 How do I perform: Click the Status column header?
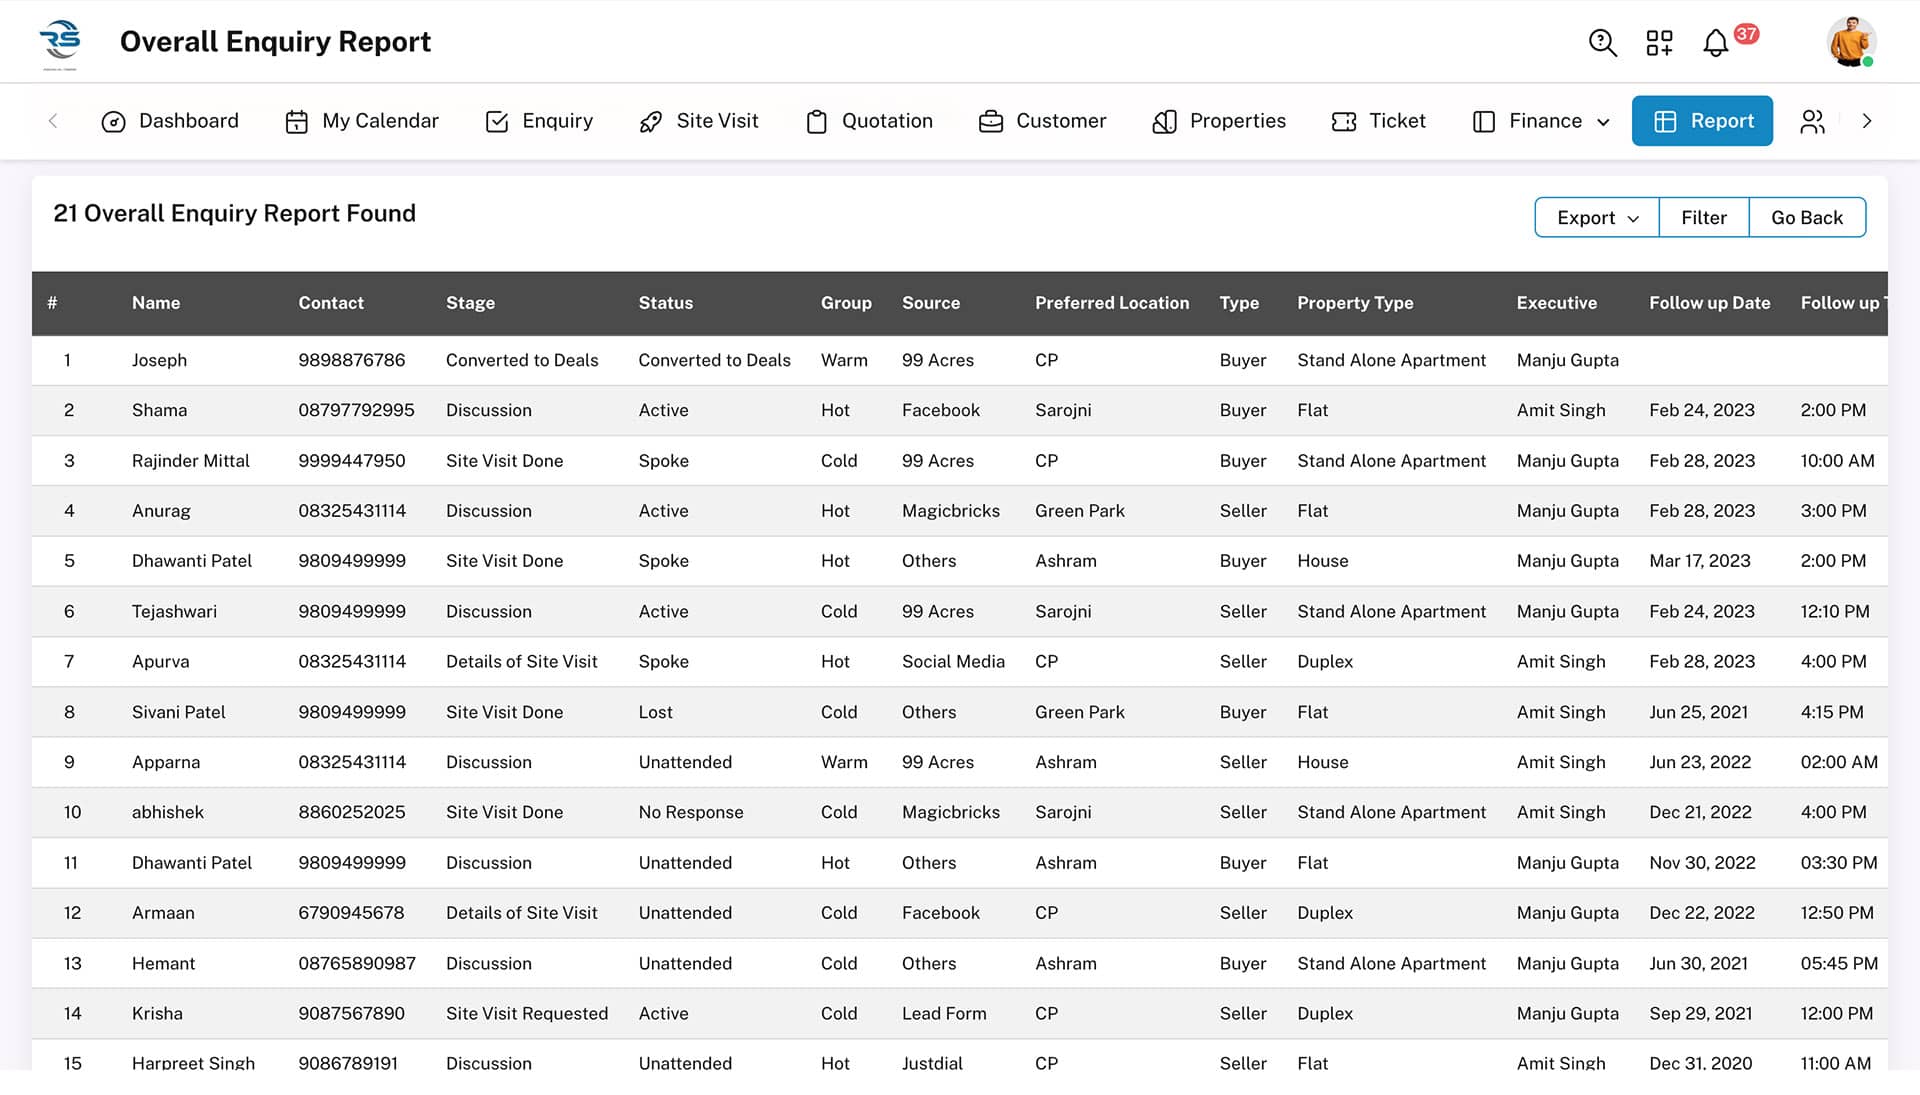[665, 303]
